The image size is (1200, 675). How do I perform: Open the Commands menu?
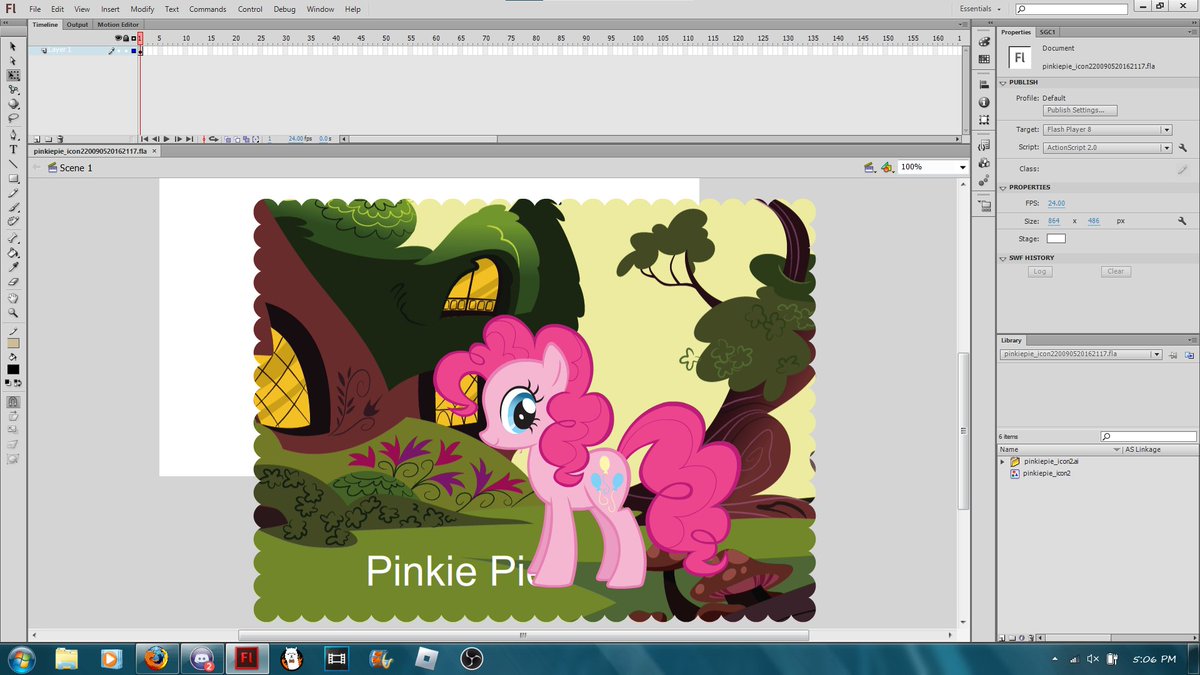click(x=208, y=9)
